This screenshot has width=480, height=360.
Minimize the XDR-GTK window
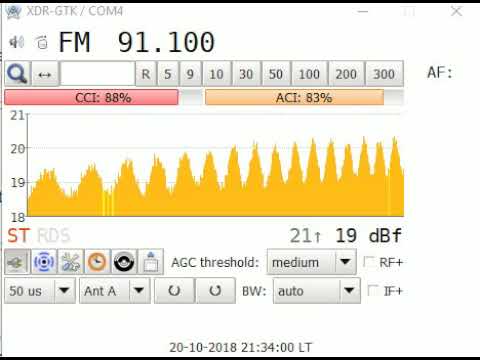pos(363,12)
